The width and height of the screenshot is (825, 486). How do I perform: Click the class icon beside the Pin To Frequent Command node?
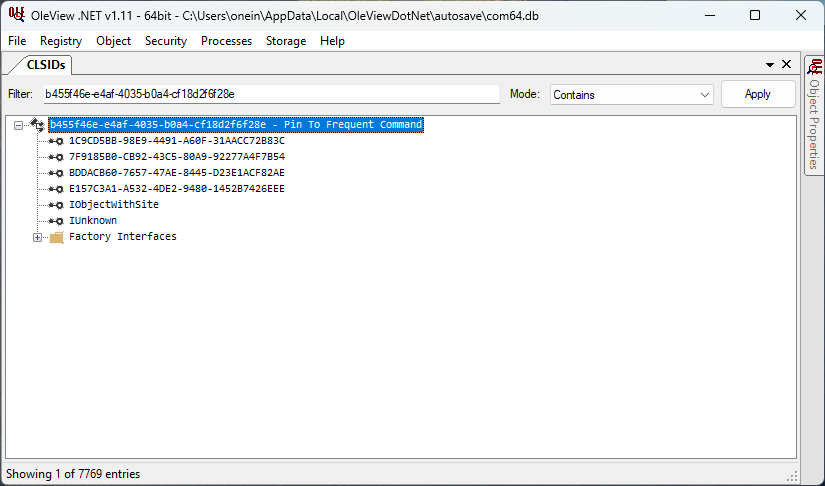tap(38, 125)
